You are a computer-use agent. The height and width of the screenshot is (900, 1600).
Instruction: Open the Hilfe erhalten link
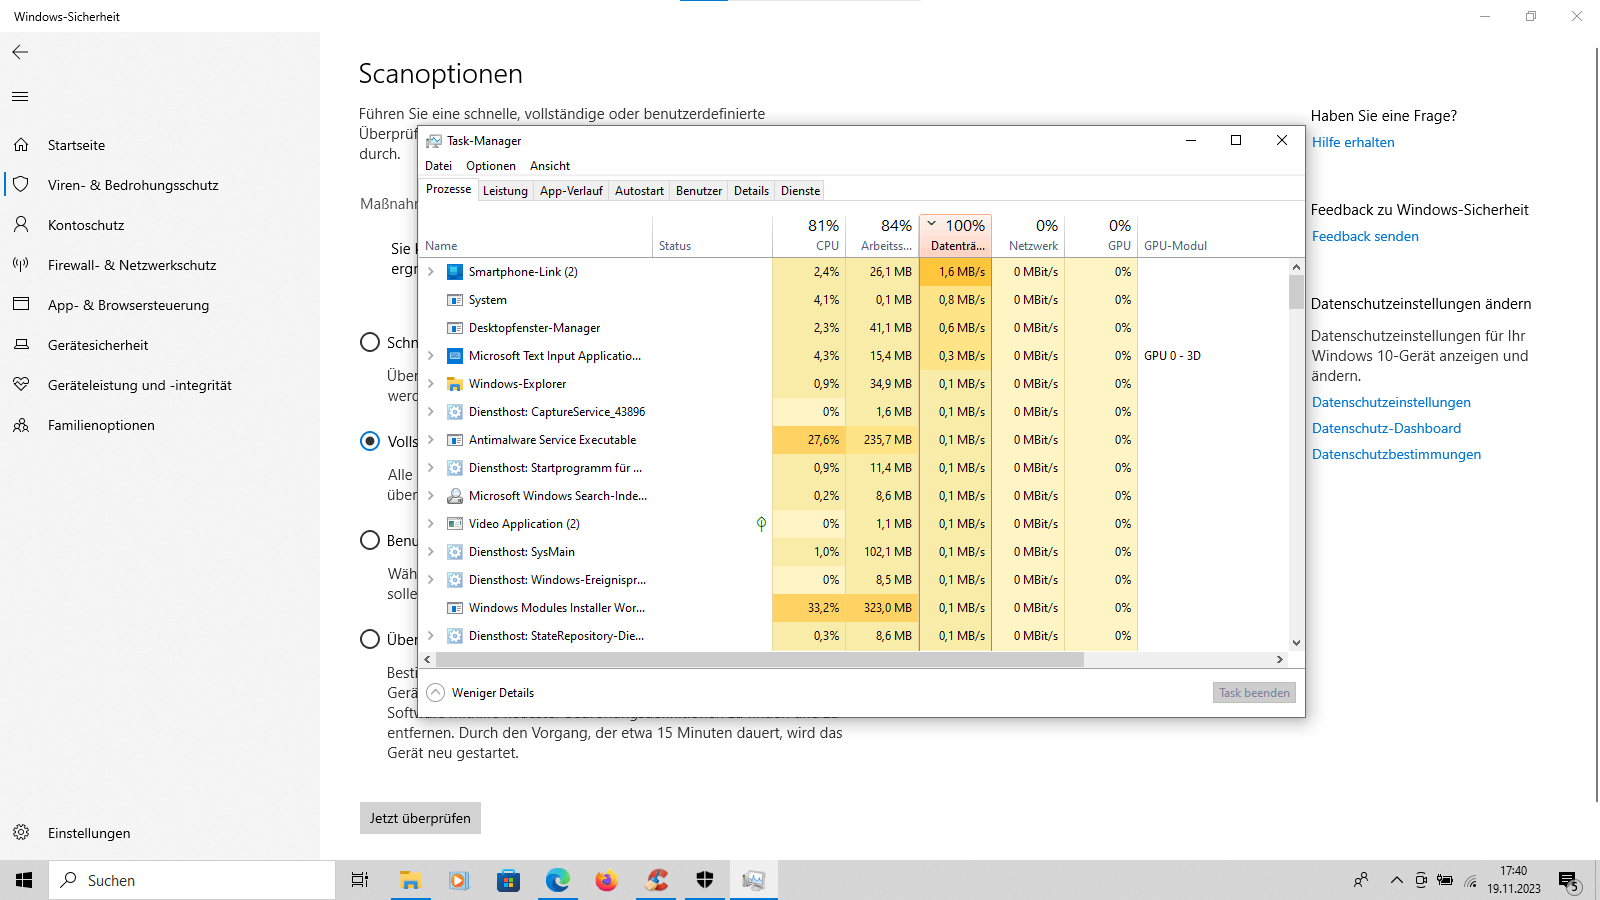pyautogui.click(x=1353, y=142)
